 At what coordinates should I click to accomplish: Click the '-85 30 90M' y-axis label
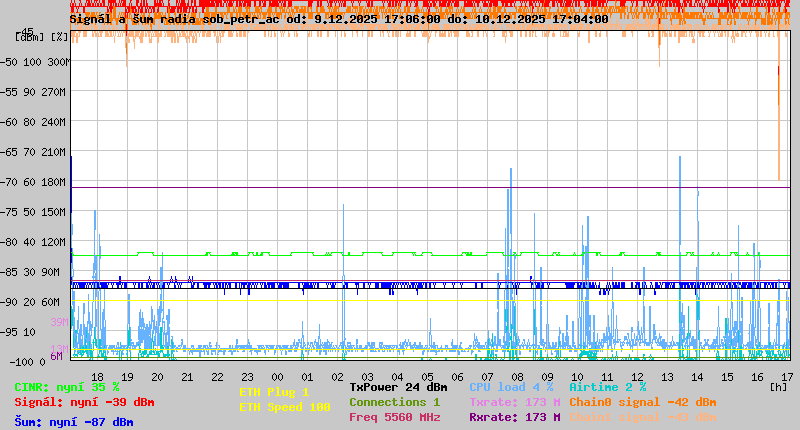pos(30,272)
